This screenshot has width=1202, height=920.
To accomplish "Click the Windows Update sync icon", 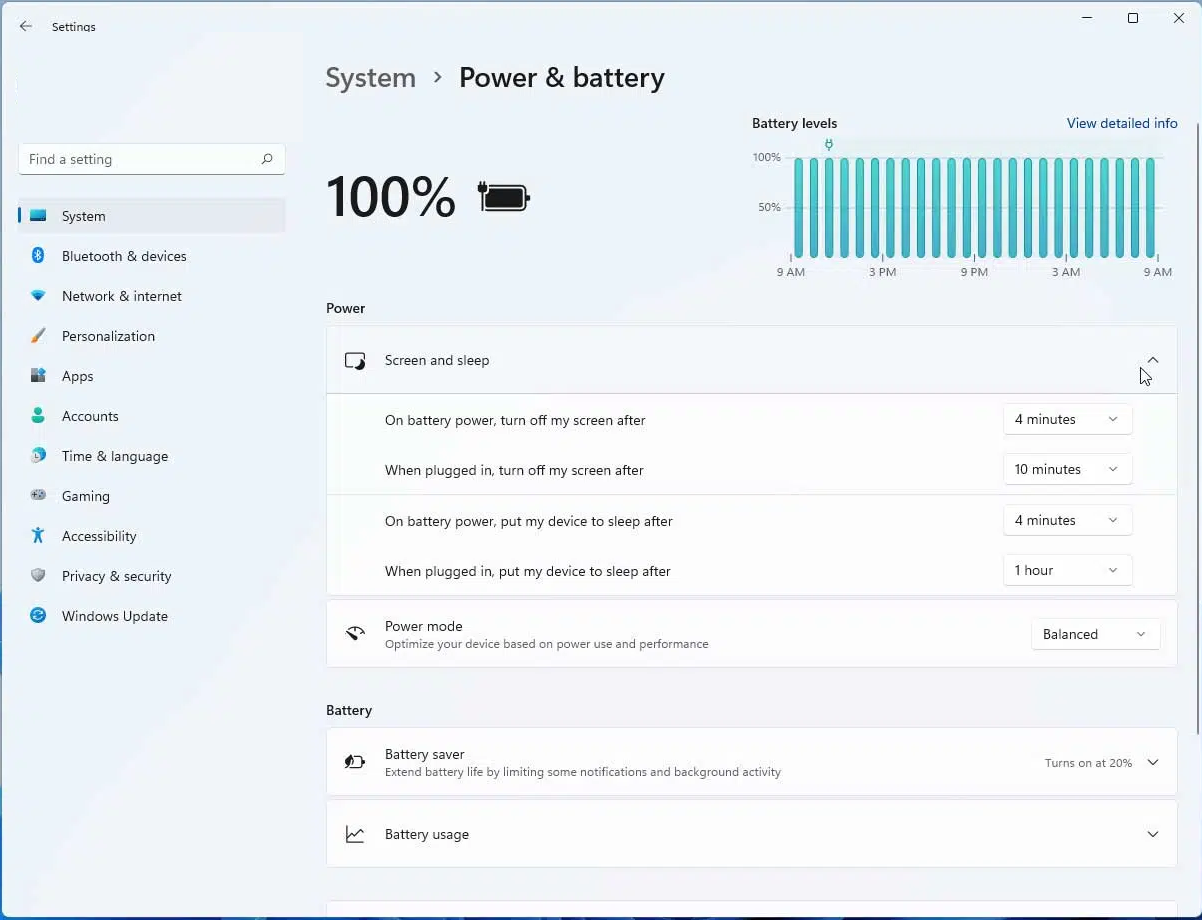I will pyautogui.click(x=38, y=616).
